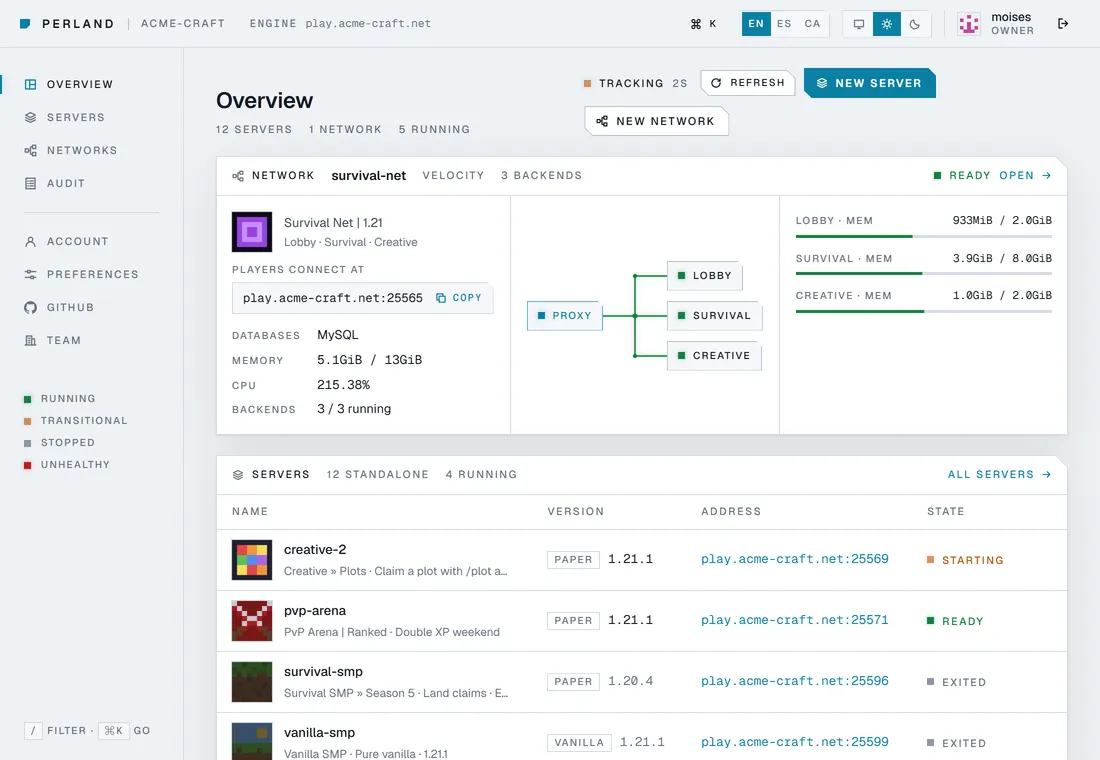Switch language to ES
The image size is (1100, 760).
(x=784, y=24)
